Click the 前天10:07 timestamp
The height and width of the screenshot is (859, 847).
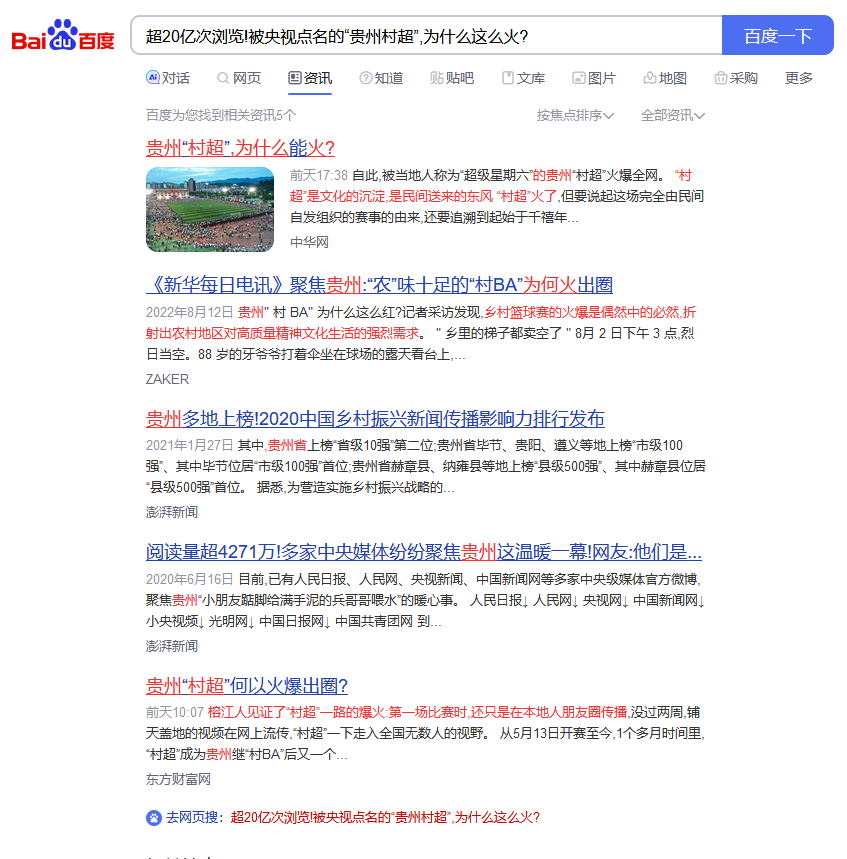pyautogui.click(x=175, y=713)
